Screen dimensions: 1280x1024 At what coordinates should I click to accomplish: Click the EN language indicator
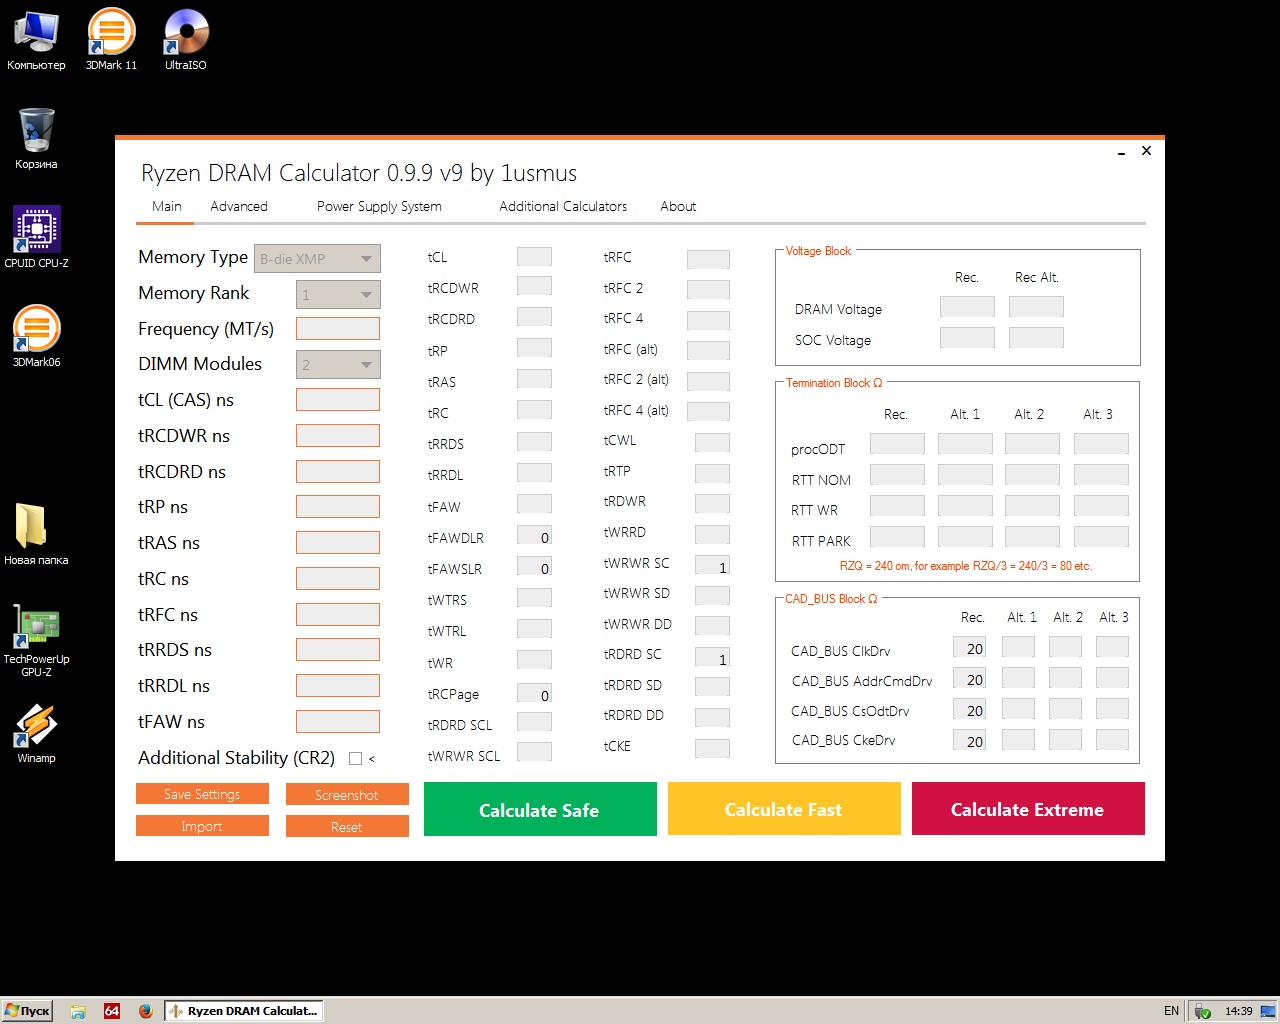[1171, 1011]
